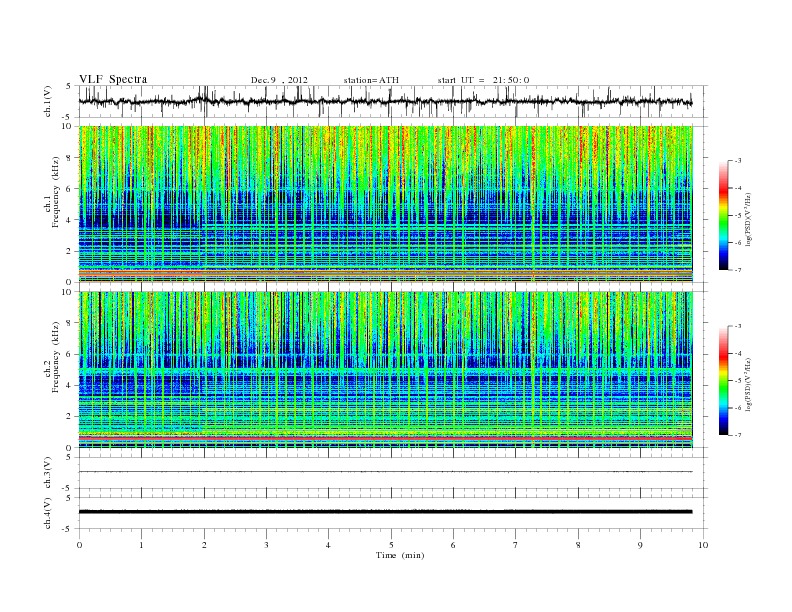Viewport: 792px width, 612px height.
Task: Click the 'ch.3(V)' axis label
Action: pyautogui.click(x=48, y=473)
